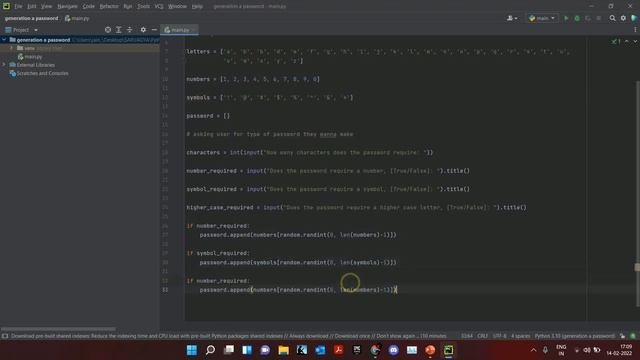The image size is (640, 360).
Task: Click the Debug bug icon
Action: point(577,18)
